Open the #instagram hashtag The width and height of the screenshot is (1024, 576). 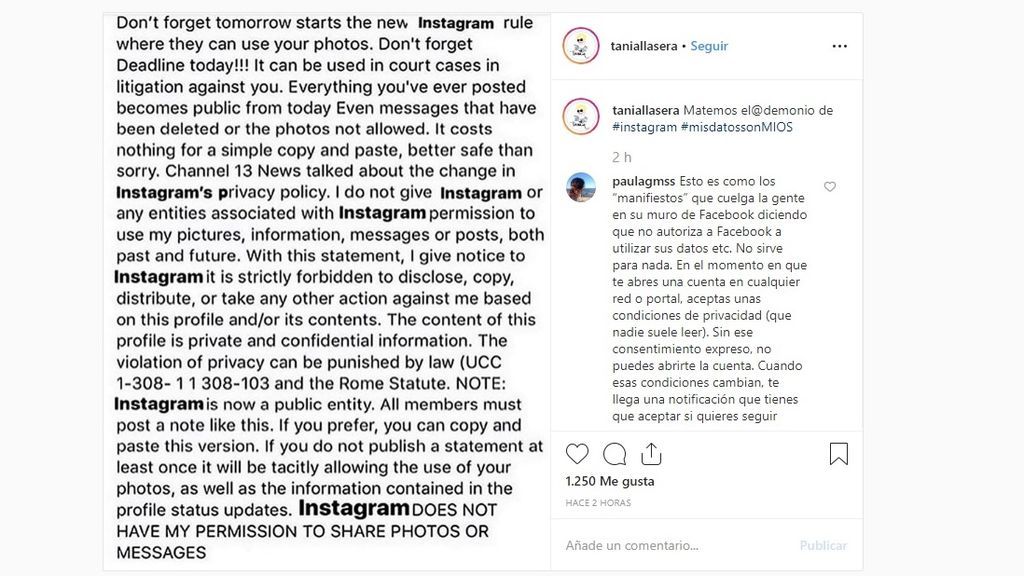point(645,127)
